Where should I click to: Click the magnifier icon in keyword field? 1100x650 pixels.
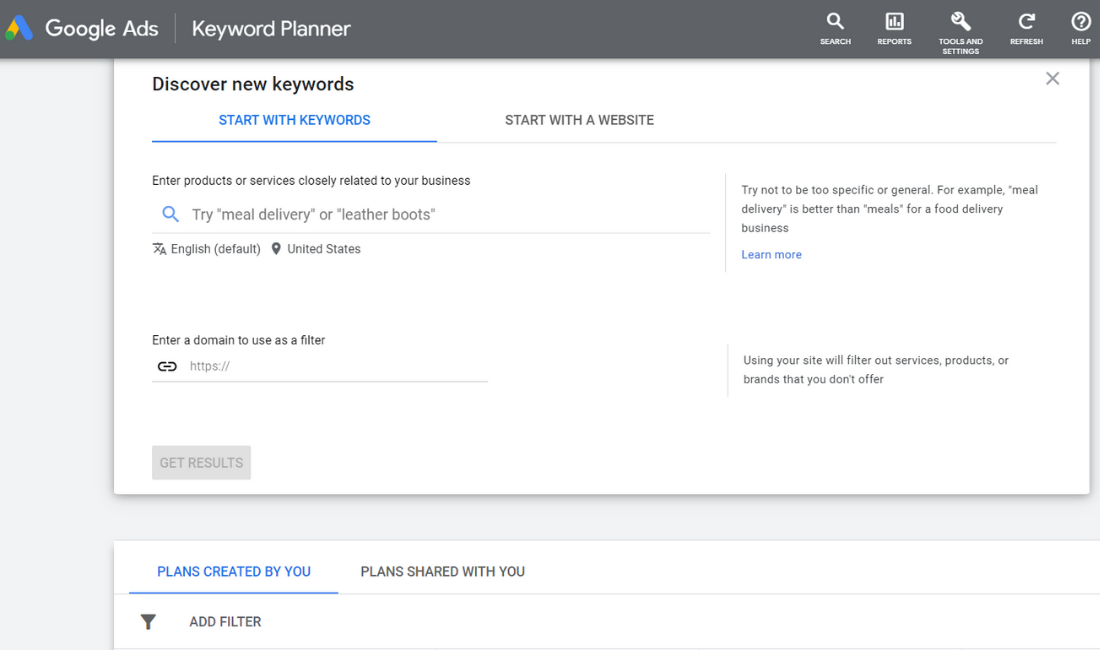171,214
